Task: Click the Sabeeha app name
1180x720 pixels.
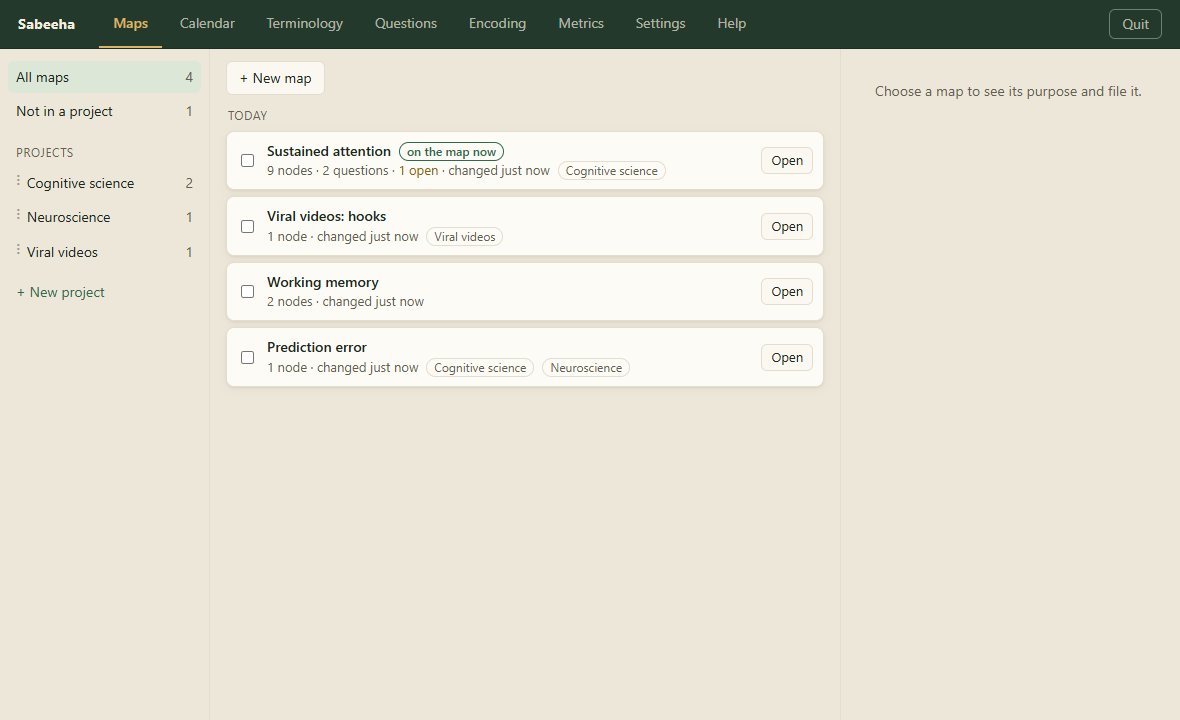Action: click(47, 24)
